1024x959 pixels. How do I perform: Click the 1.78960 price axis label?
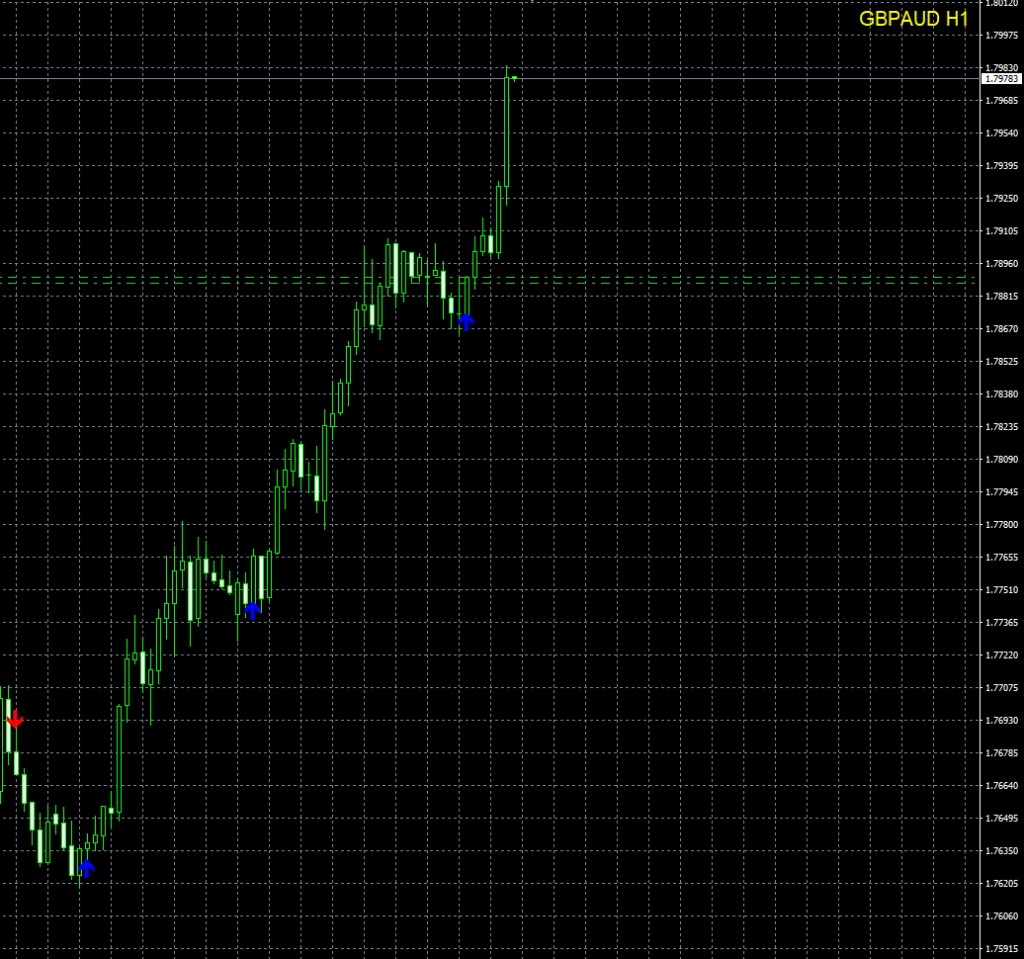1001,264
